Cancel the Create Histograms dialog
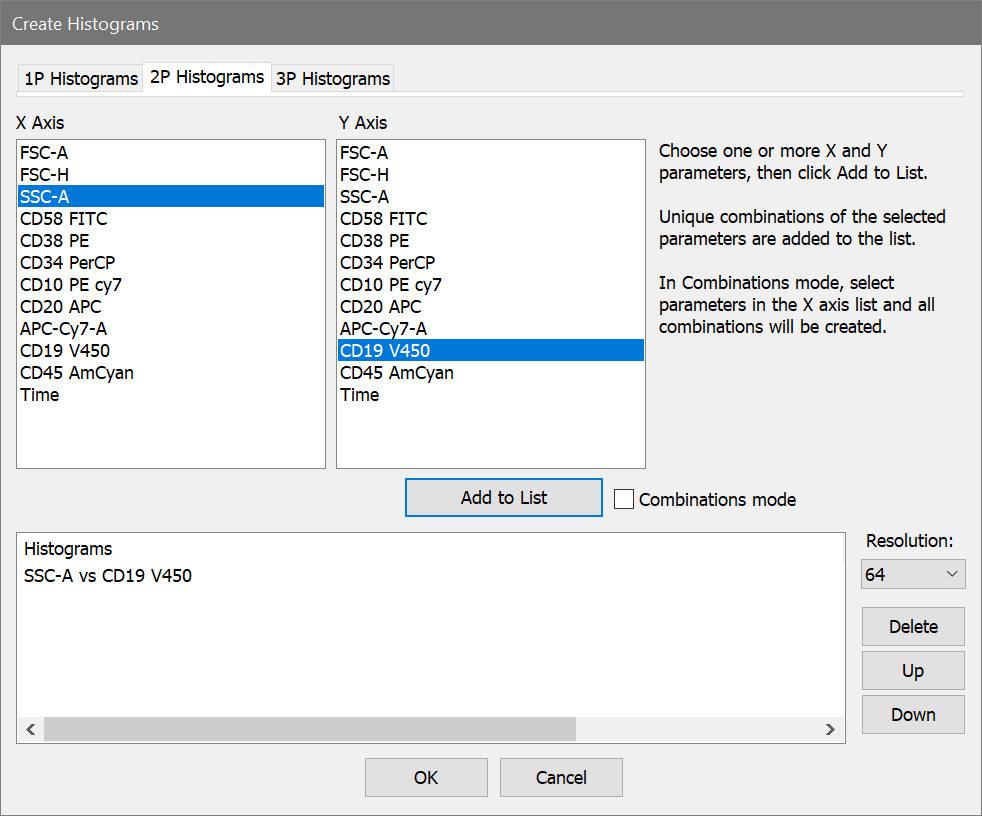The width and height of the screenshot is (982, 816). point(561,777)
